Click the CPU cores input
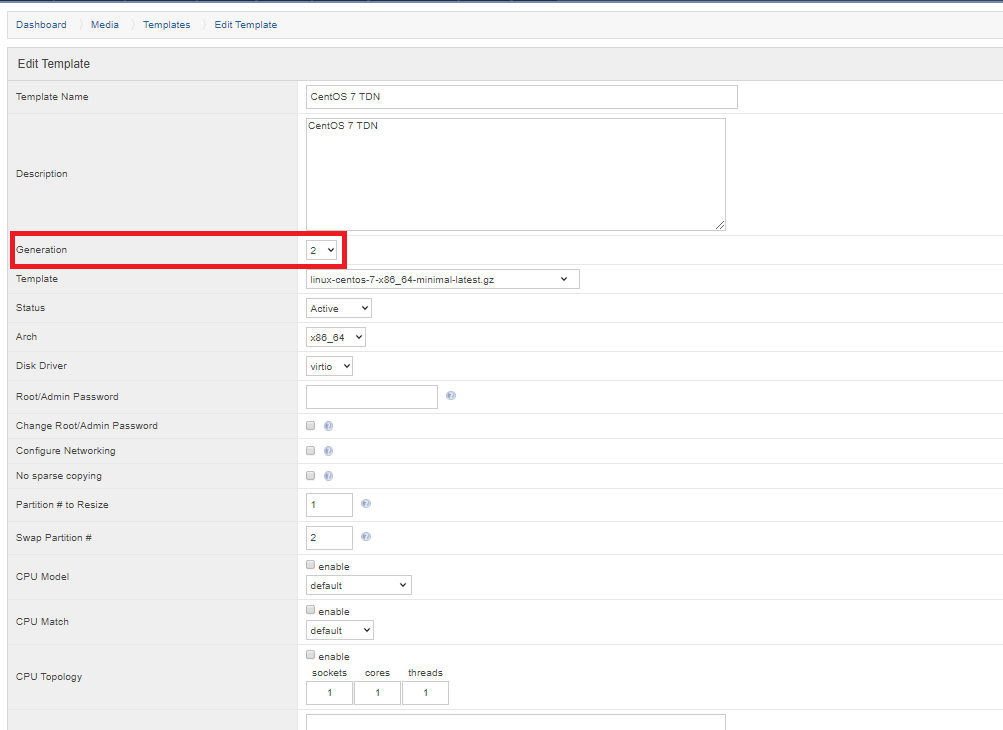Viewport: 1003px width, 730px height. (377, 693)
